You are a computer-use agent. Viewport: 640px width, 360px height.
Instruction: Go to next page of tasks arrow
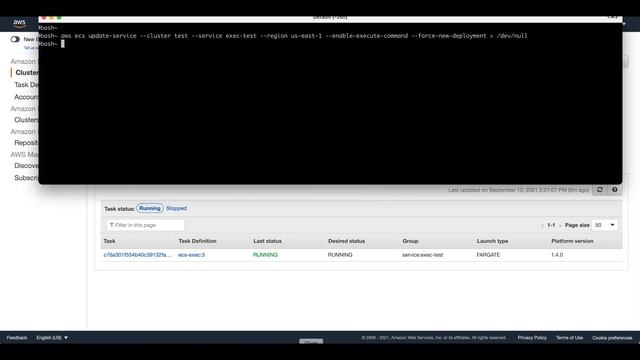point(560,225)
